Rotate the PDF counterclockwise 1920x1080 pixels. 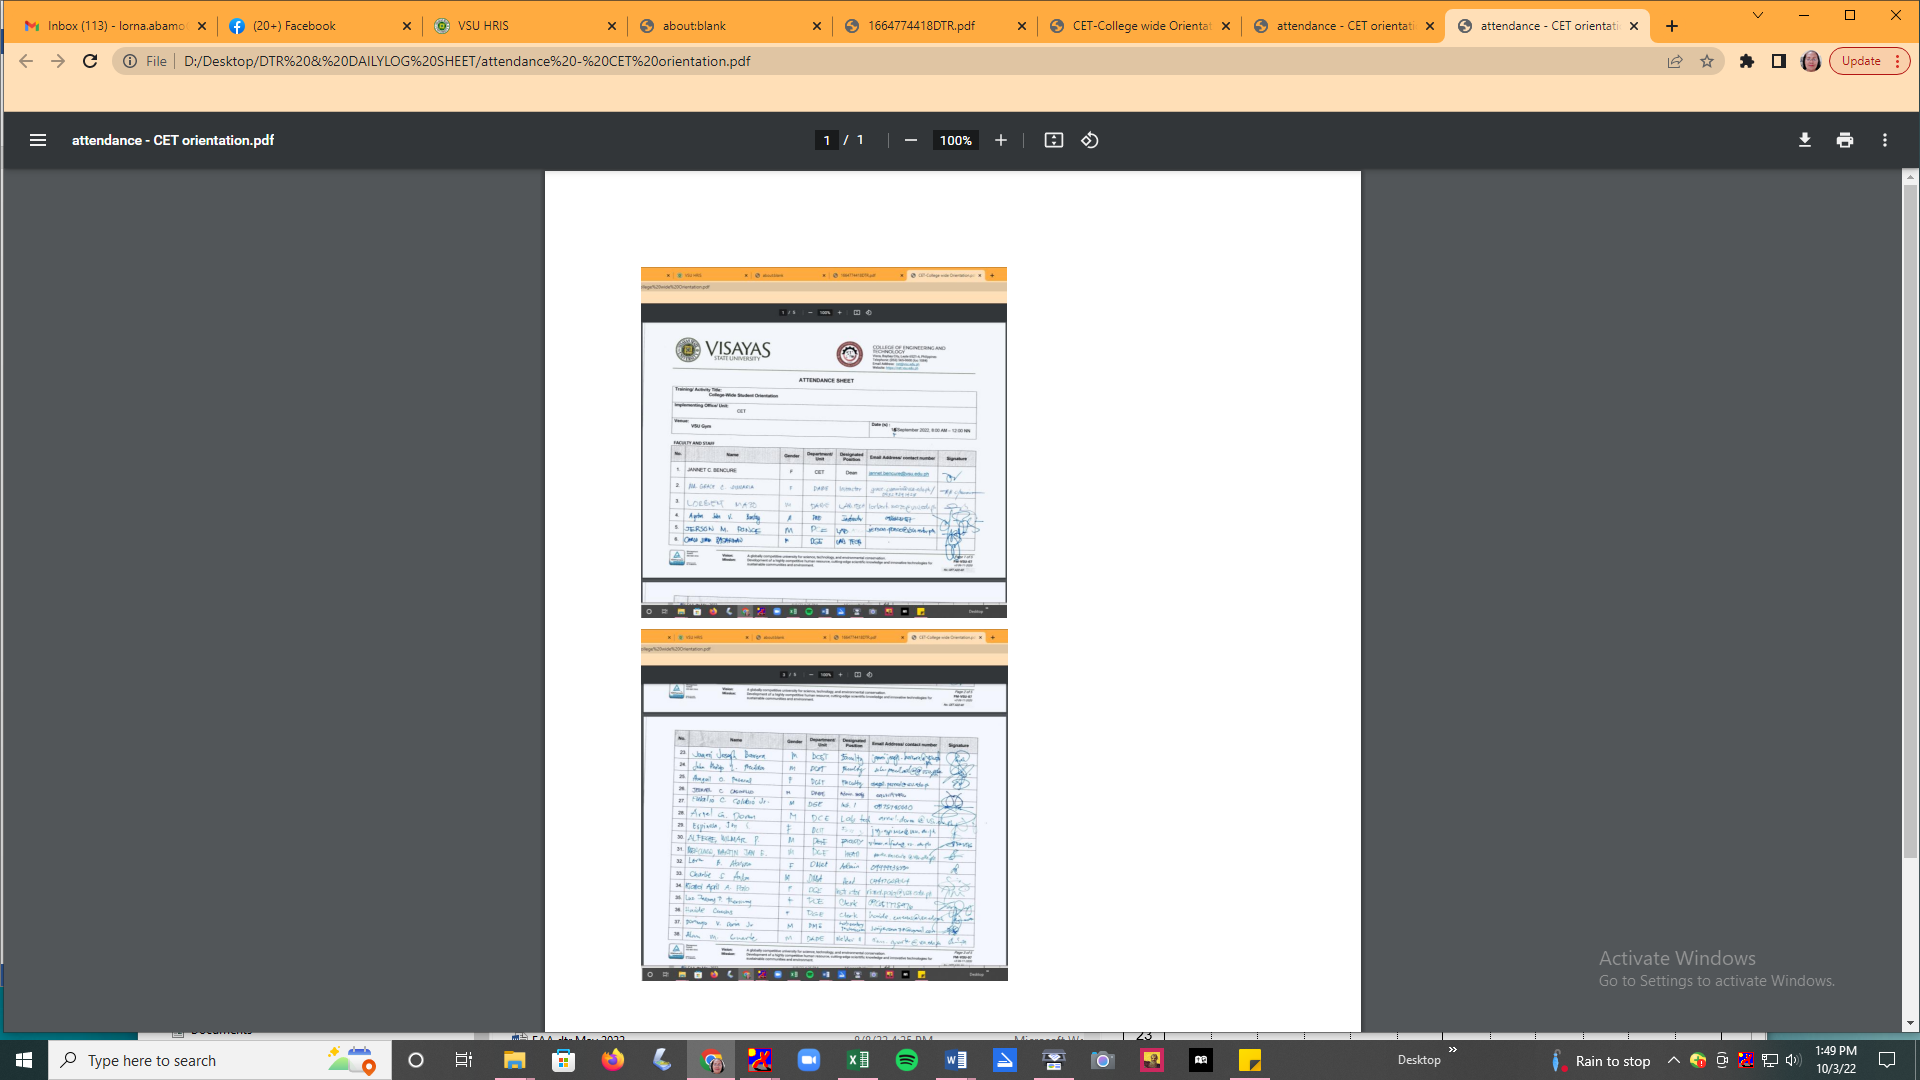pos(1090,140)
